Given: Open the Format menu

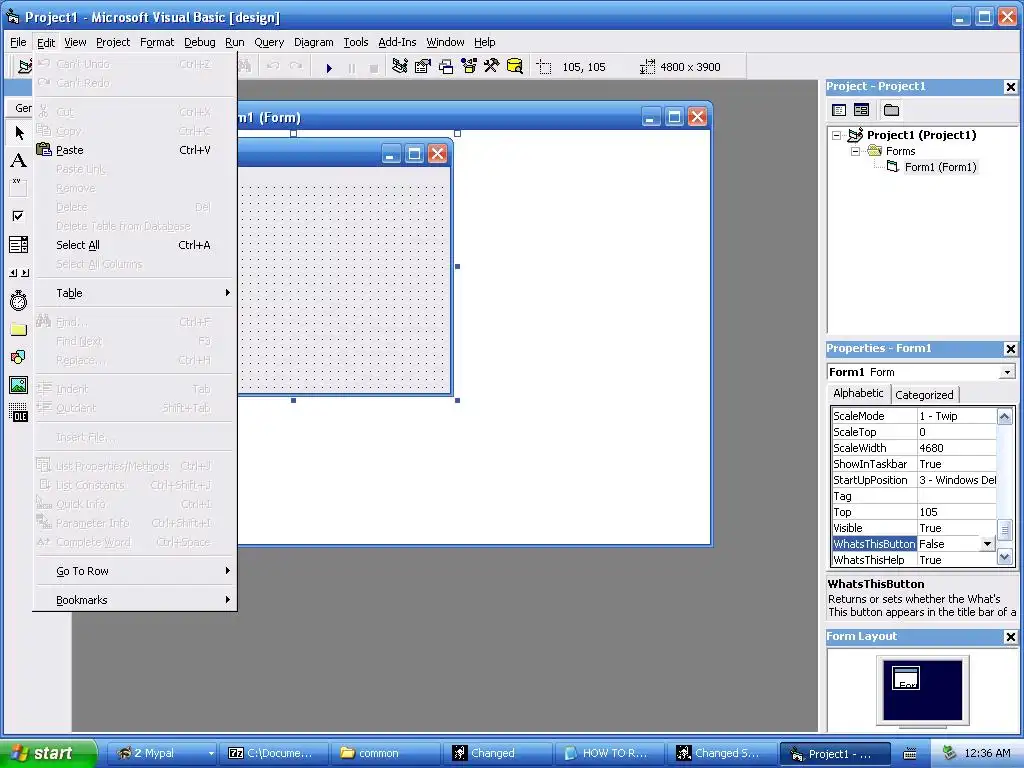Looking at the screenshot, I should click(157, 42).
